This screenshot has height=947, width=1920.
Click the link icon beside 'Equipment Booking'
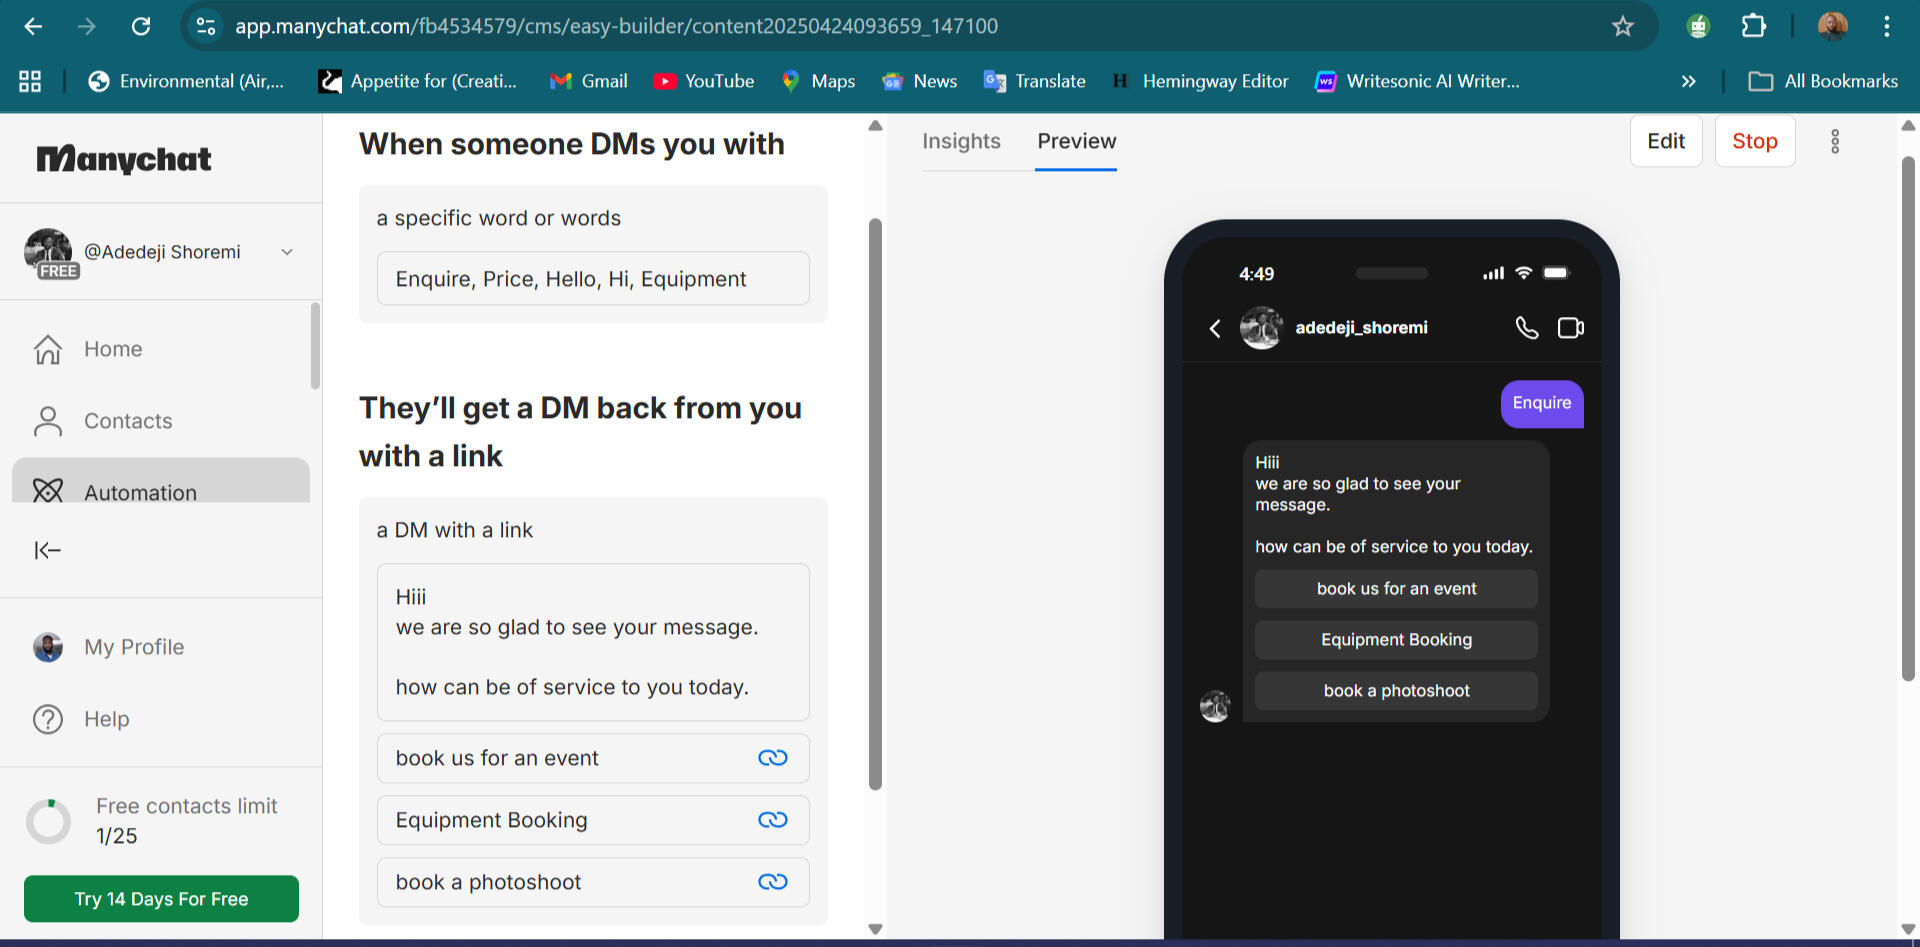click(773, 820)
